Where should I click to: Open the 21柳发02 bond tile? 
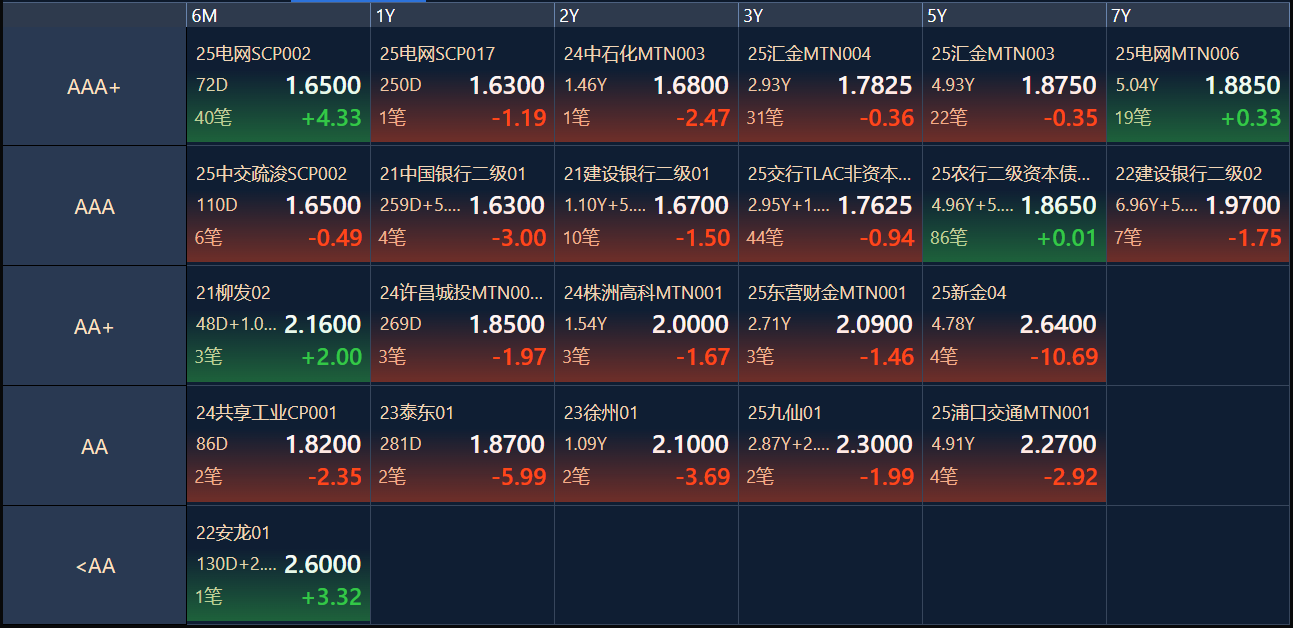(x=279, y=325)
